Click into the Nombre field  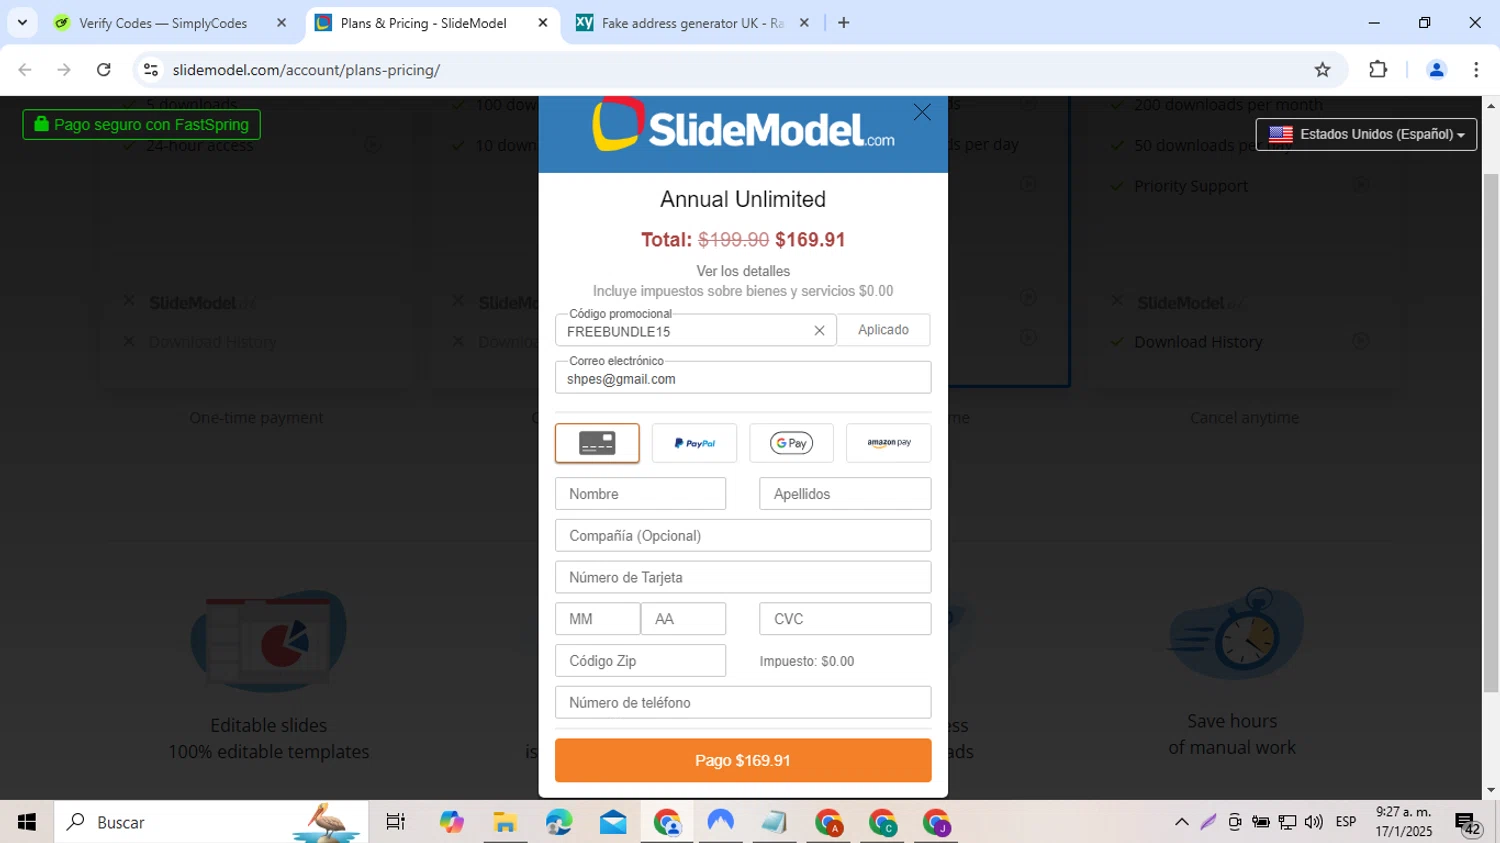click(x=640, y=494)
